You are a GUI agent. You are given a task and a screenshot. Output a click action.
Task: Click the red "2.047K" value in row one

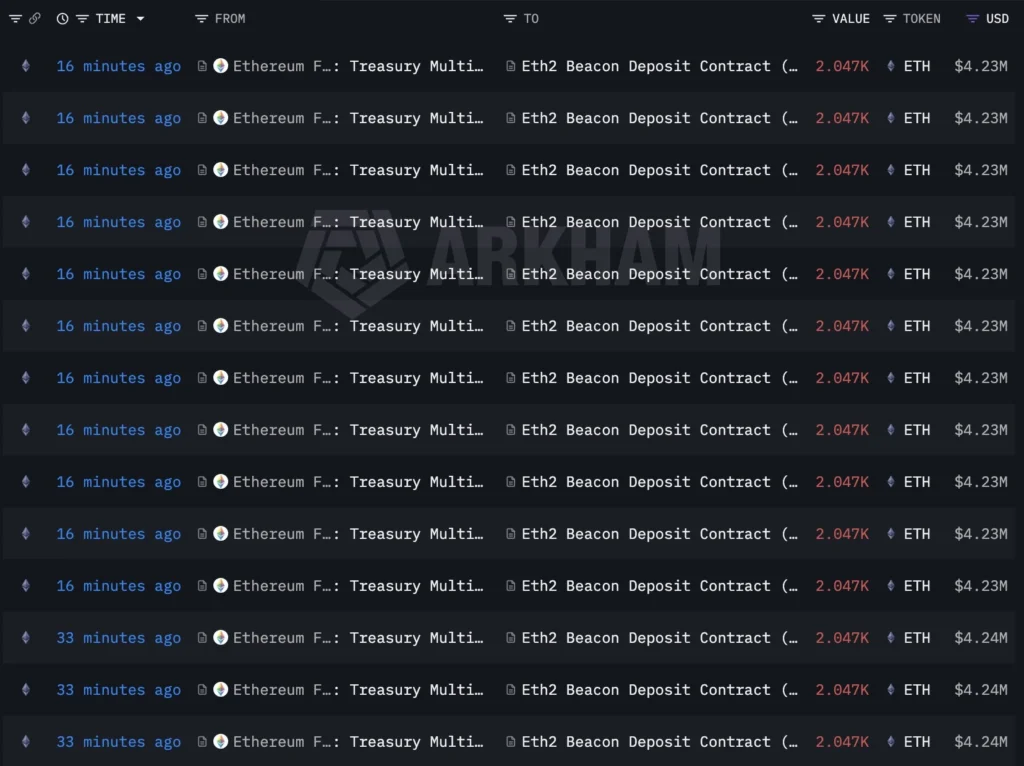coord(841,66)
